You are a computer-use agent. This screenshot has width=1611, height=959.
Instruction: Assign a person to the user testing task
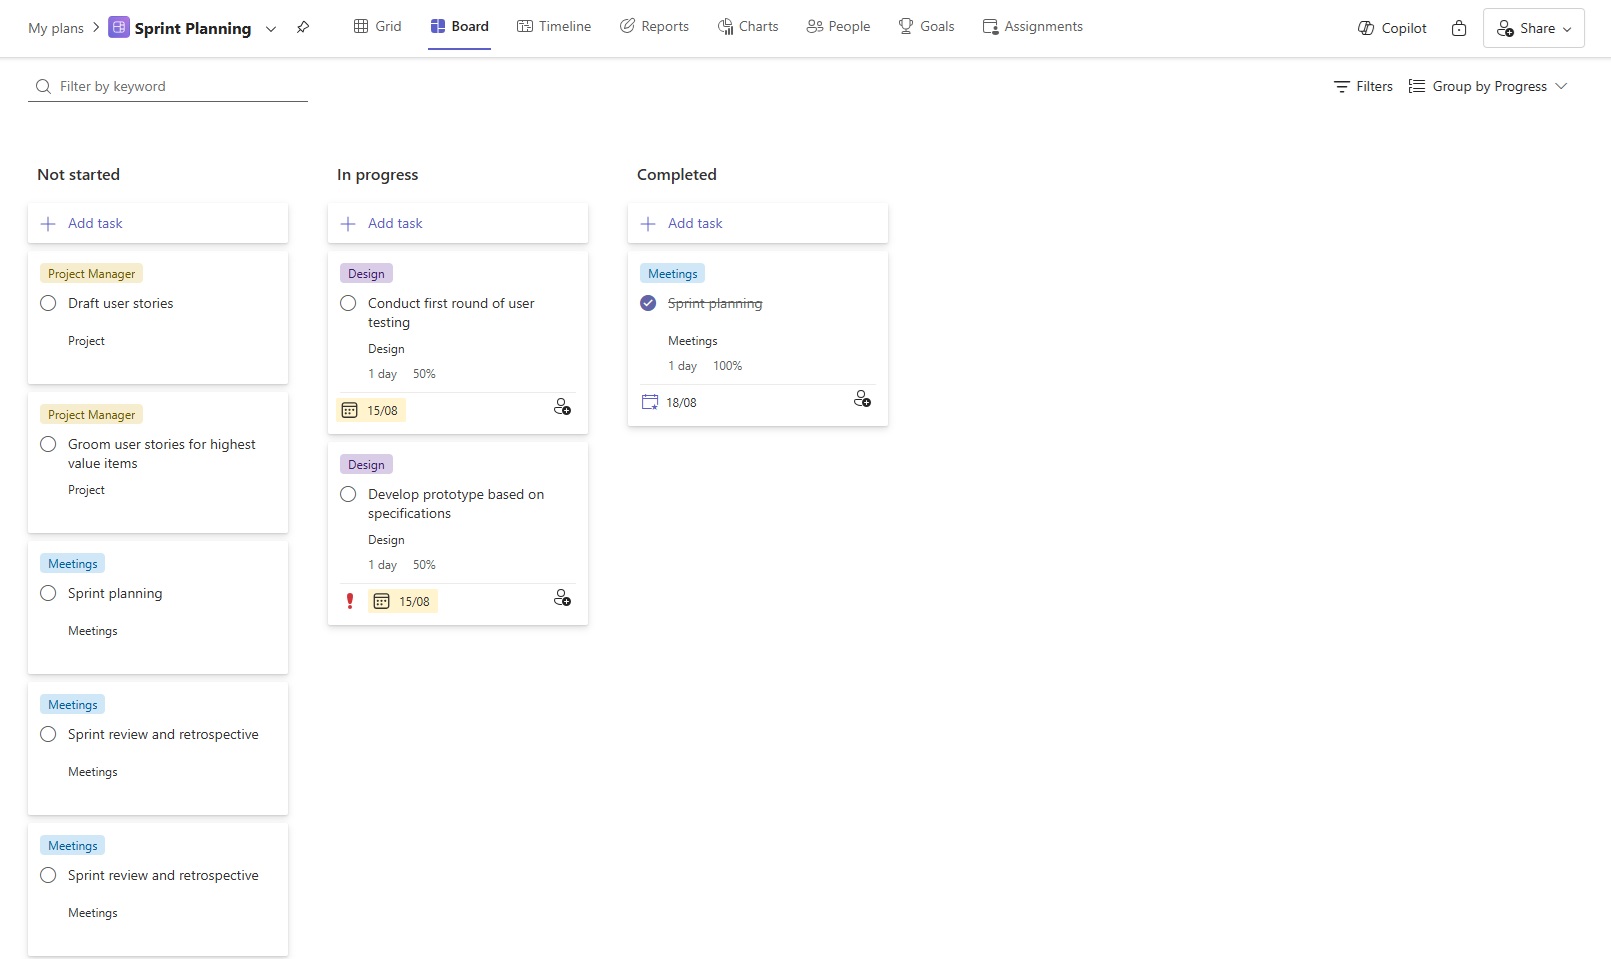562,407
